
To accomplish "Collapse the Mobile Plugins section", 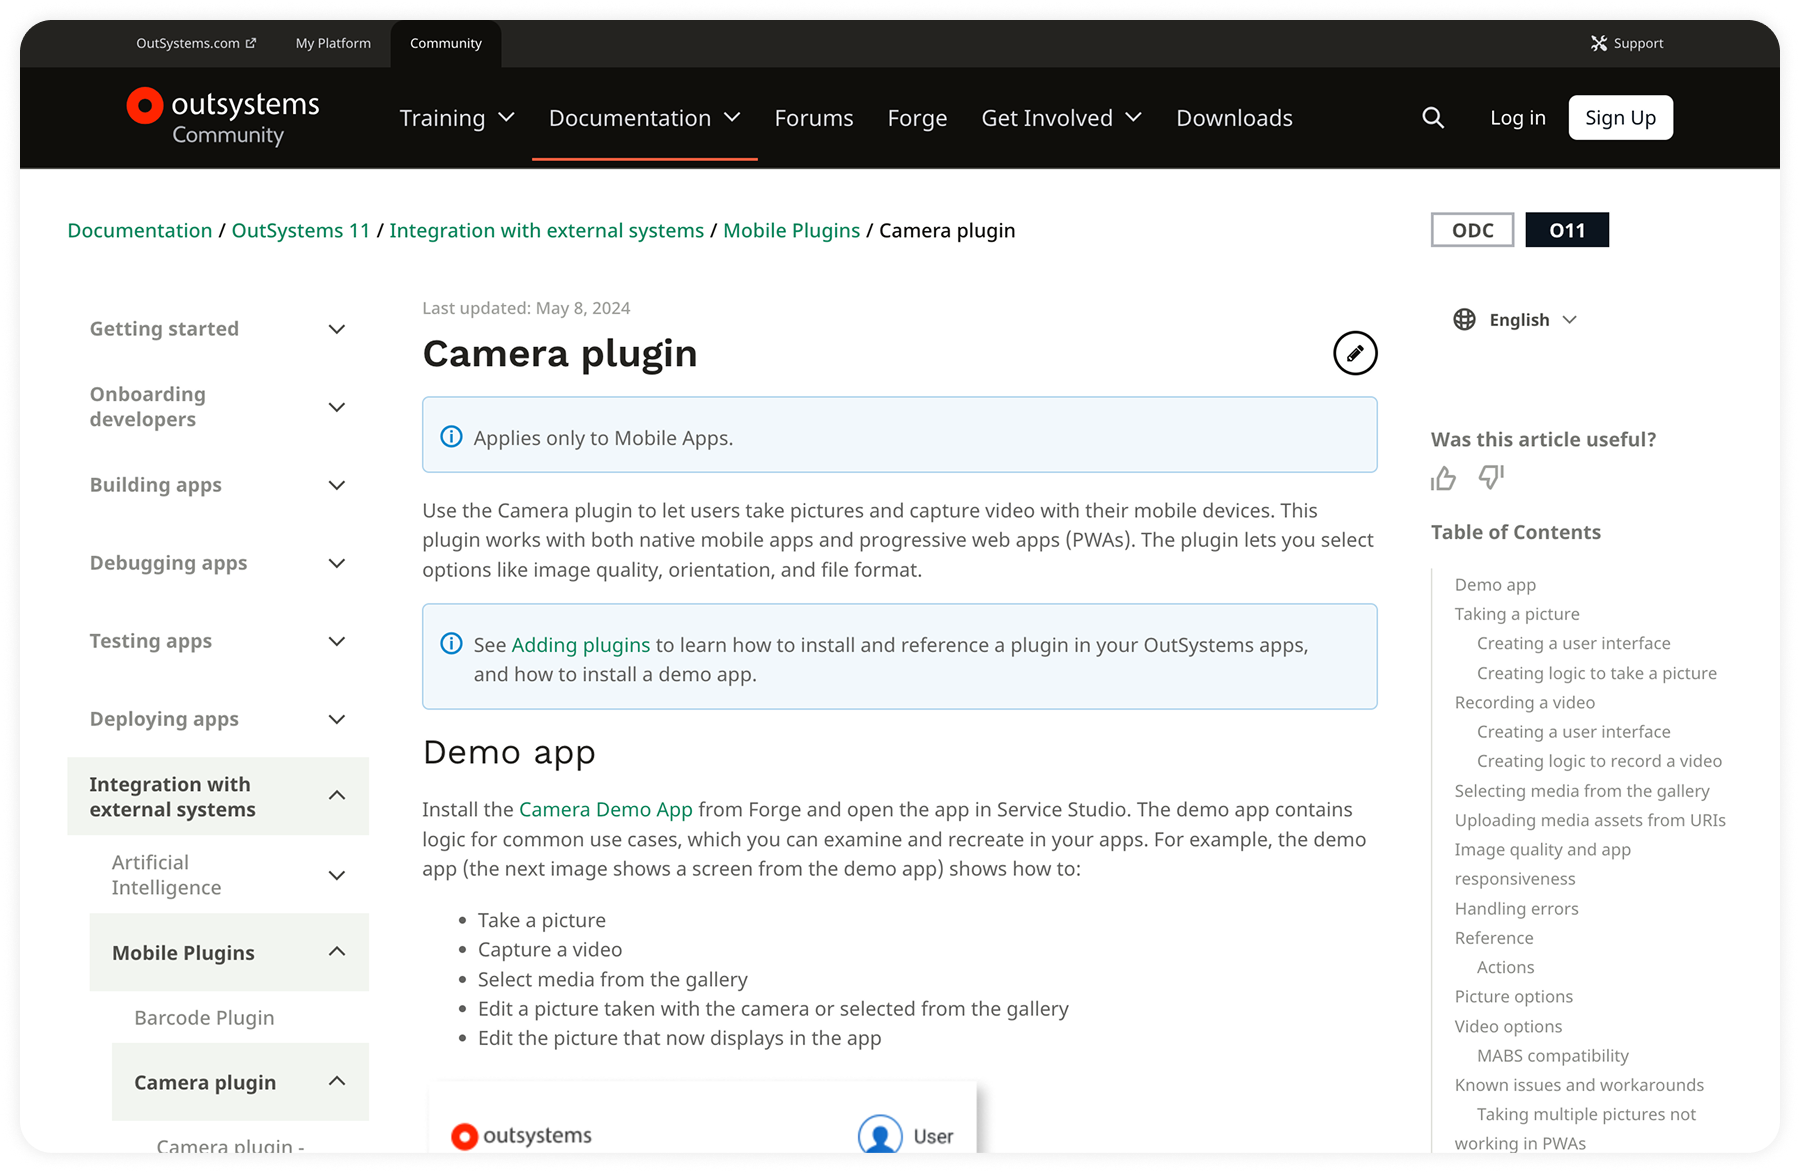I will pos(337,952).
